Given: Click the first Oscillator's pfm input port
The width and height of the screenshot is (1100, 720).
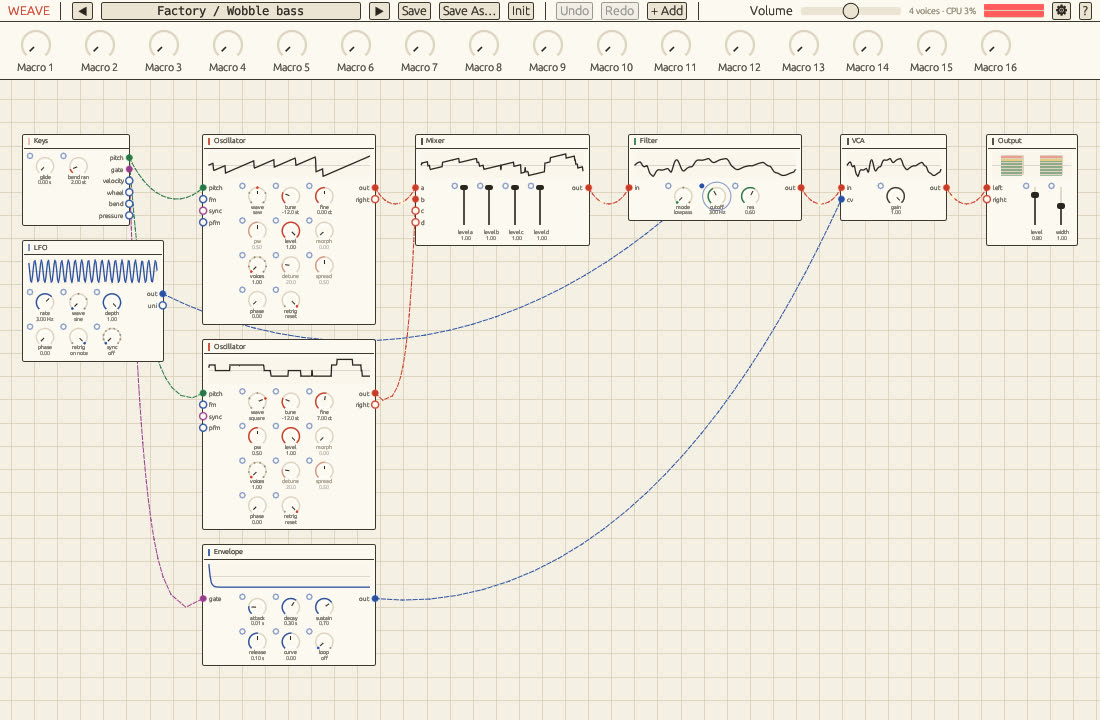Looking at the screenshot, I should pos(203,222).
